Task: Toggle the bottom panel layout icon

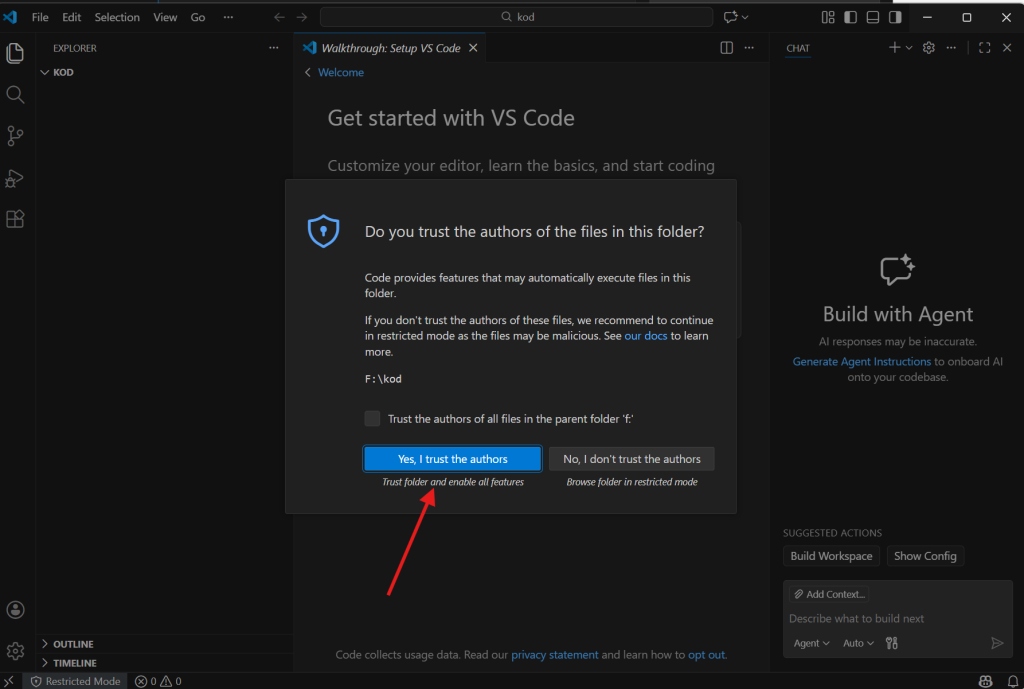Action: click(x=873, y=17)
